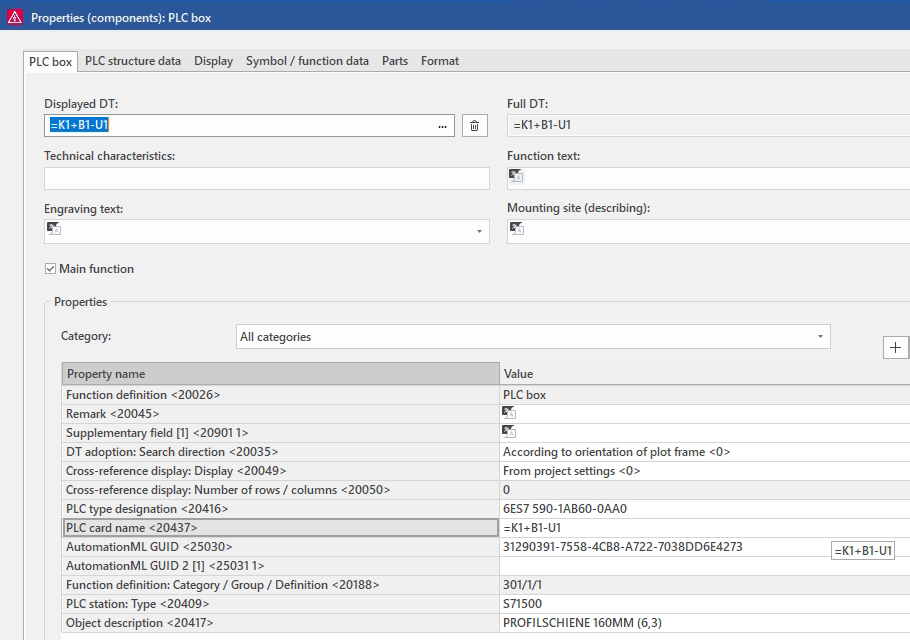This screenshot has height=640, width=910.
Task: Open the Symbol / function data tab
Action: (307, 61)
